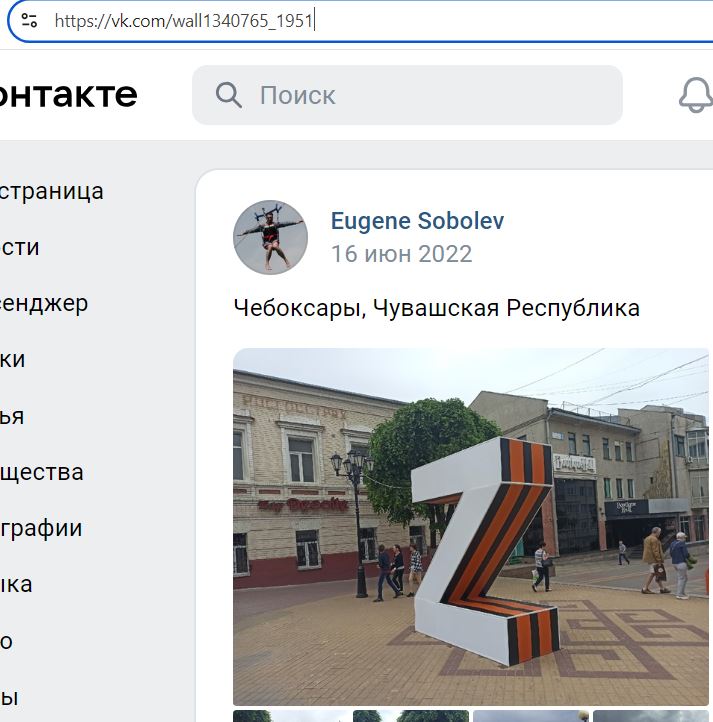This screenshot has height=722, width=713.
Task: Open second small thumbnail below main photo
Action: tap(411, 716)
